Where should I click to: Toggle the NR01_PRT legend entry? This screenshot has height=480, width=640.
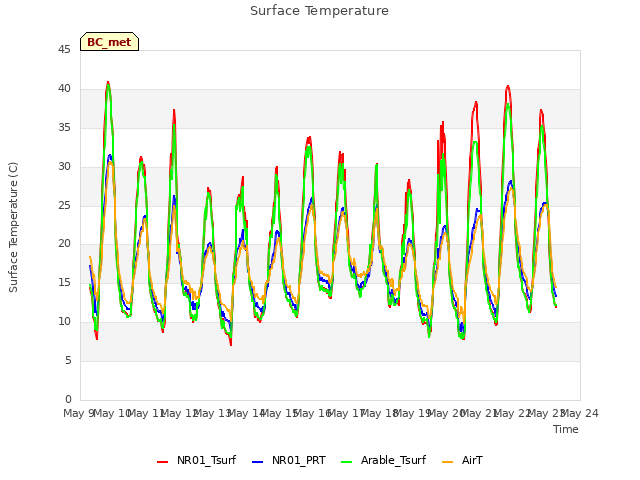(x=289, y=460)
